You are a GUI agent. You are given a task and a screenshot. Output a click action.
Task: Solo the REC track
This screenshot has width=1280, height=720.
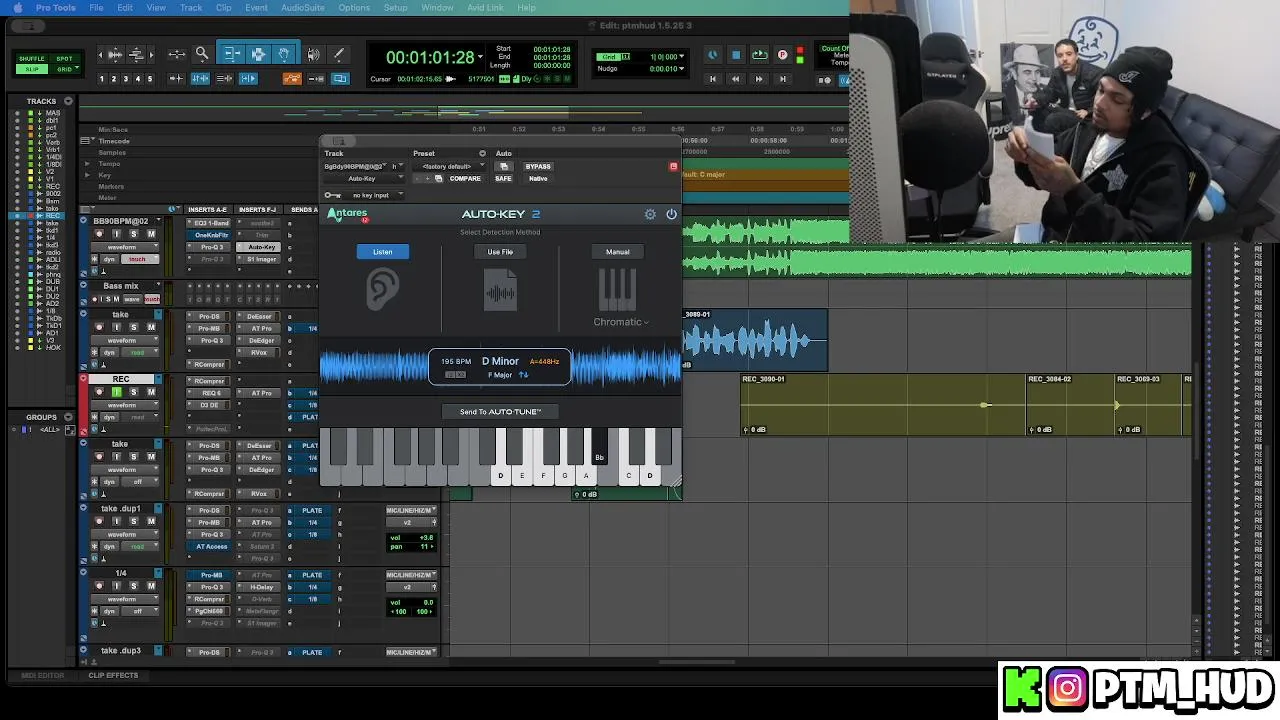click(133, 392)
